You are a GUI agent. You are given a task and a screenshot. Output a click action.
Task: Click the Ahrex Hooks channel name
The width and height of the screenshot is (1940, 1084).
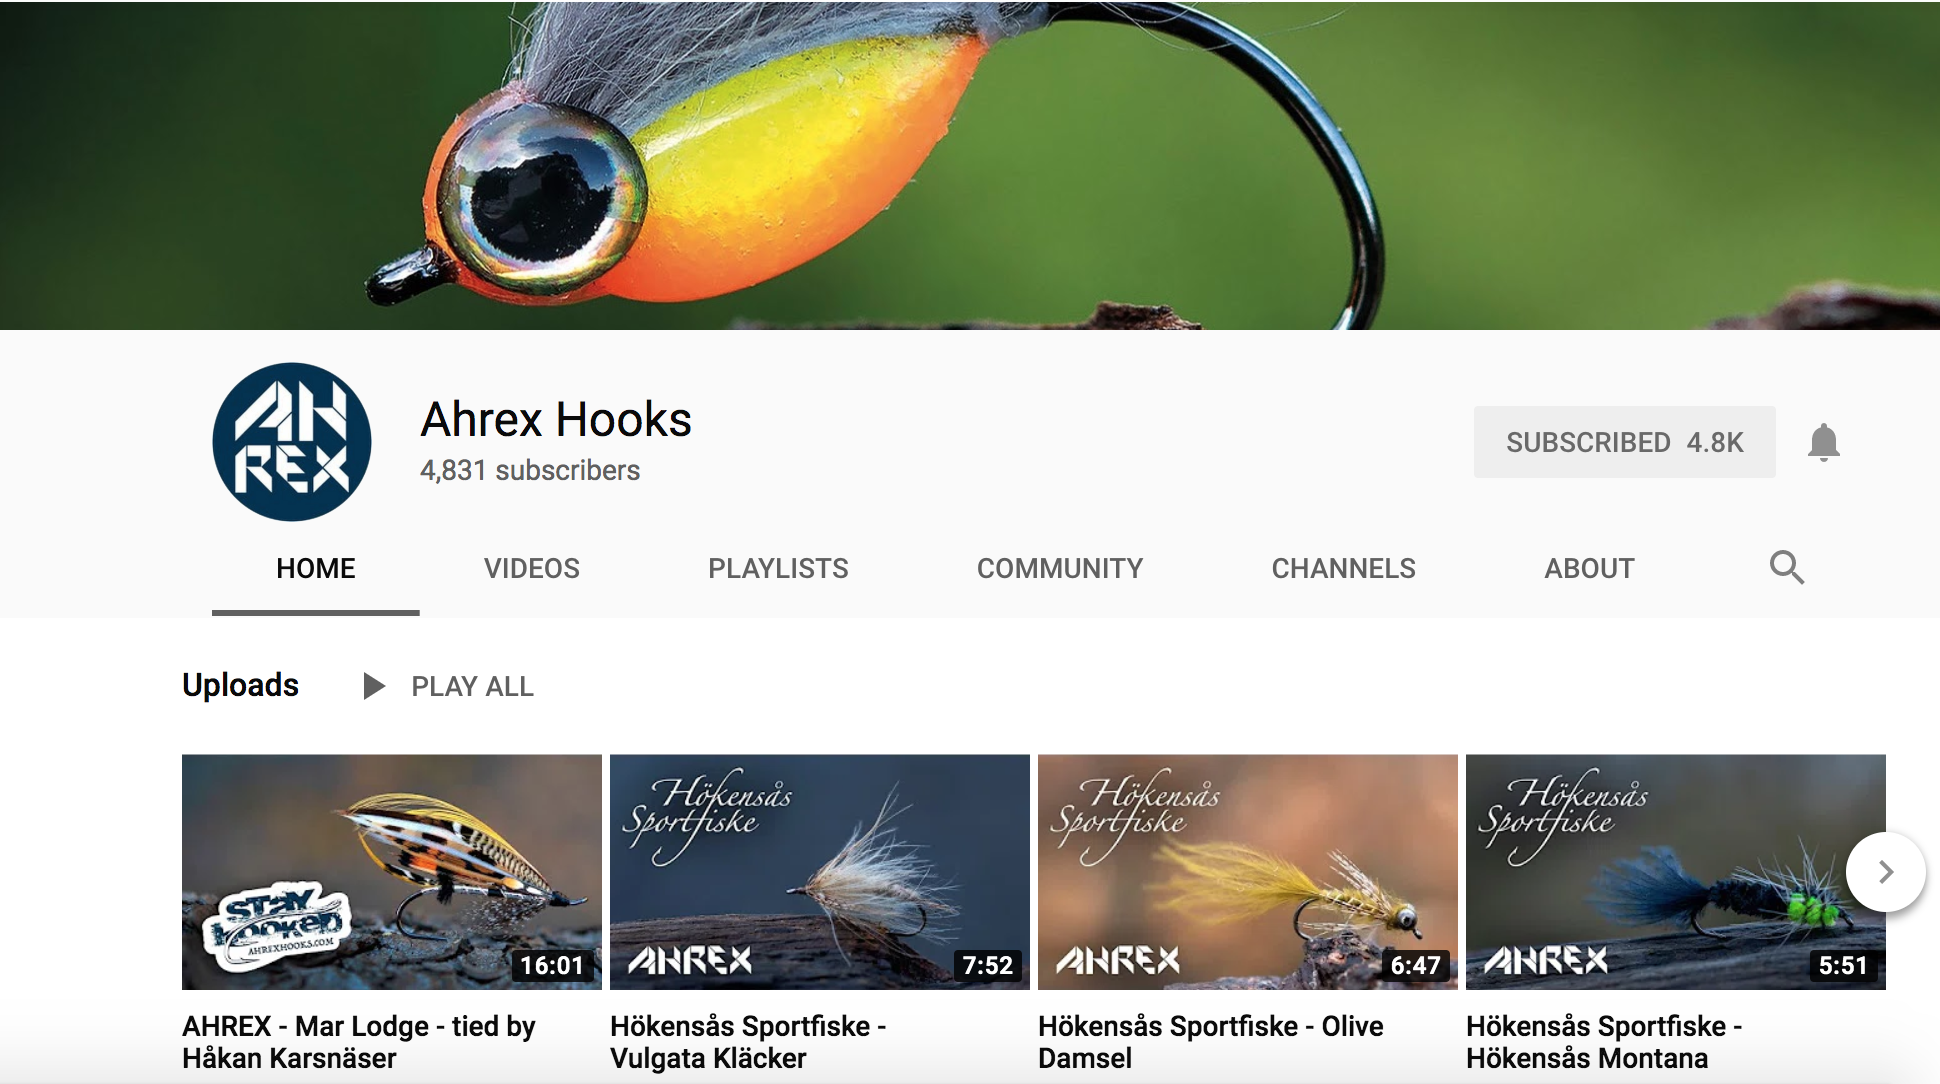click(x=556, y=419)
